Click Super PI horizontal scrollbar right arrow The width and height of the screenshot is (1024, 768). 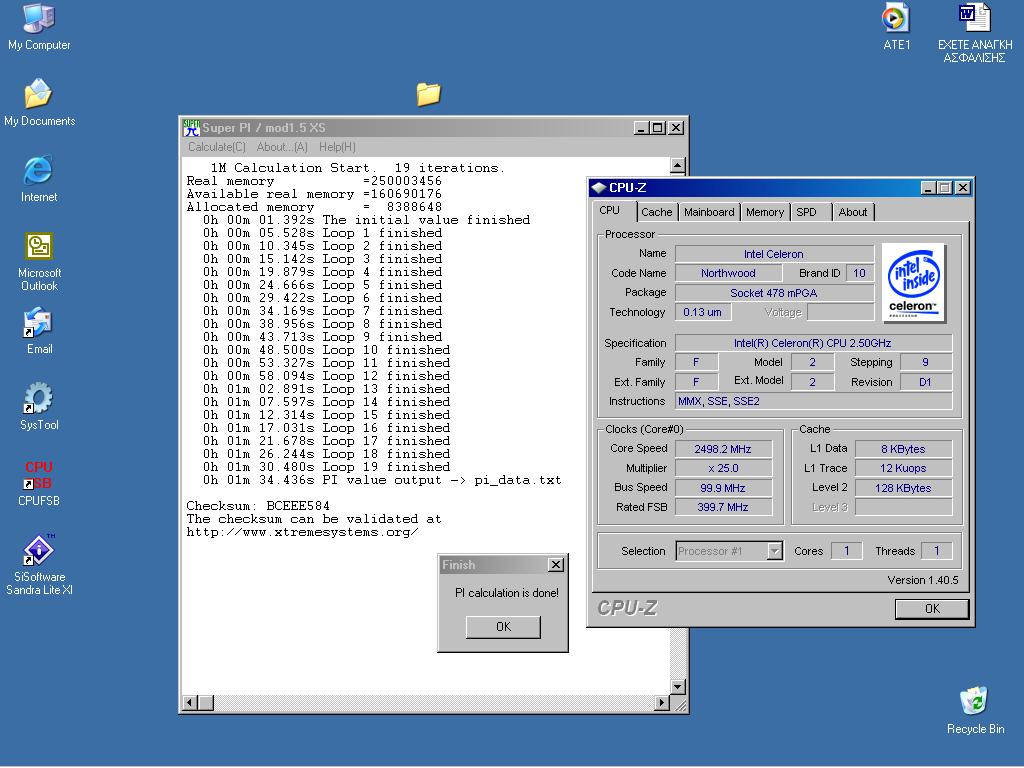pos(662,703)
